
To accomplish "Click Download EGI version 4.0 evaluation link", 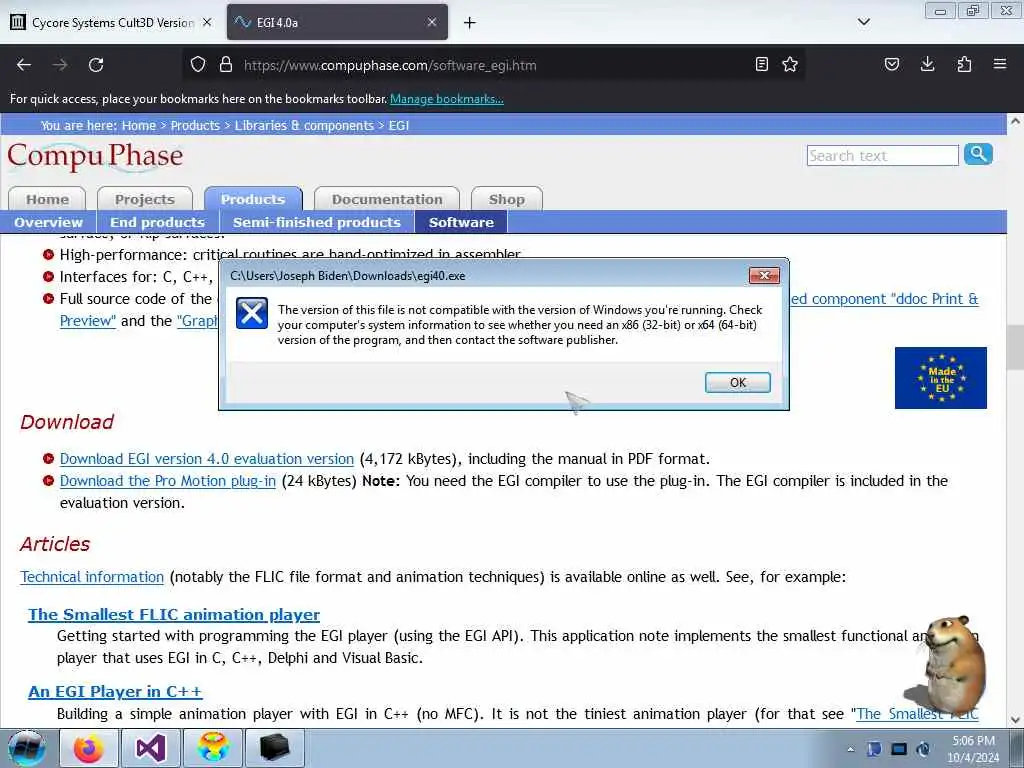I will coord(206,459).
